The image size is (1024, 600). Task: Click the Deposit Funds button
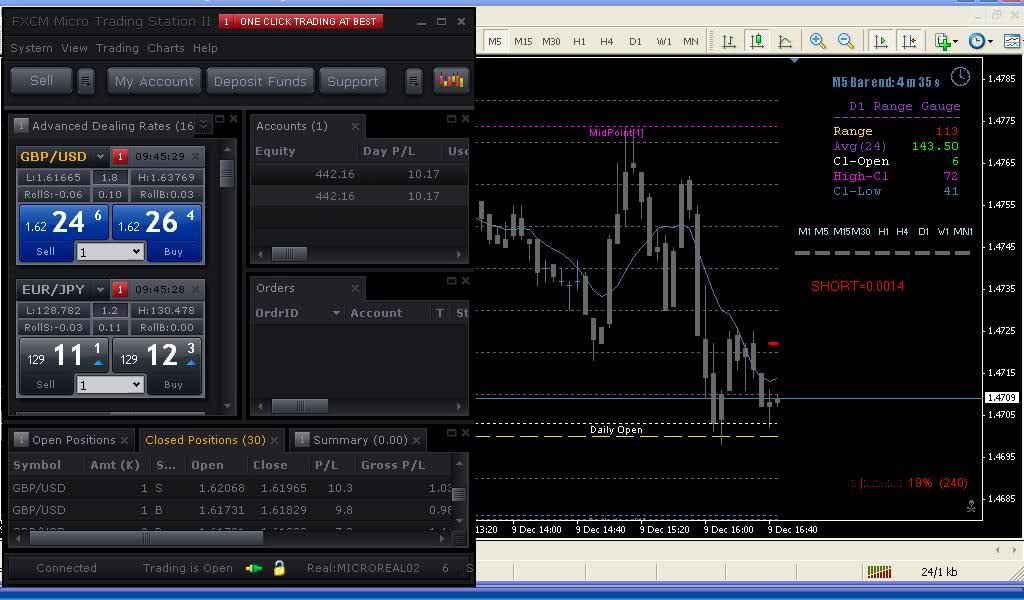[260, 81]
